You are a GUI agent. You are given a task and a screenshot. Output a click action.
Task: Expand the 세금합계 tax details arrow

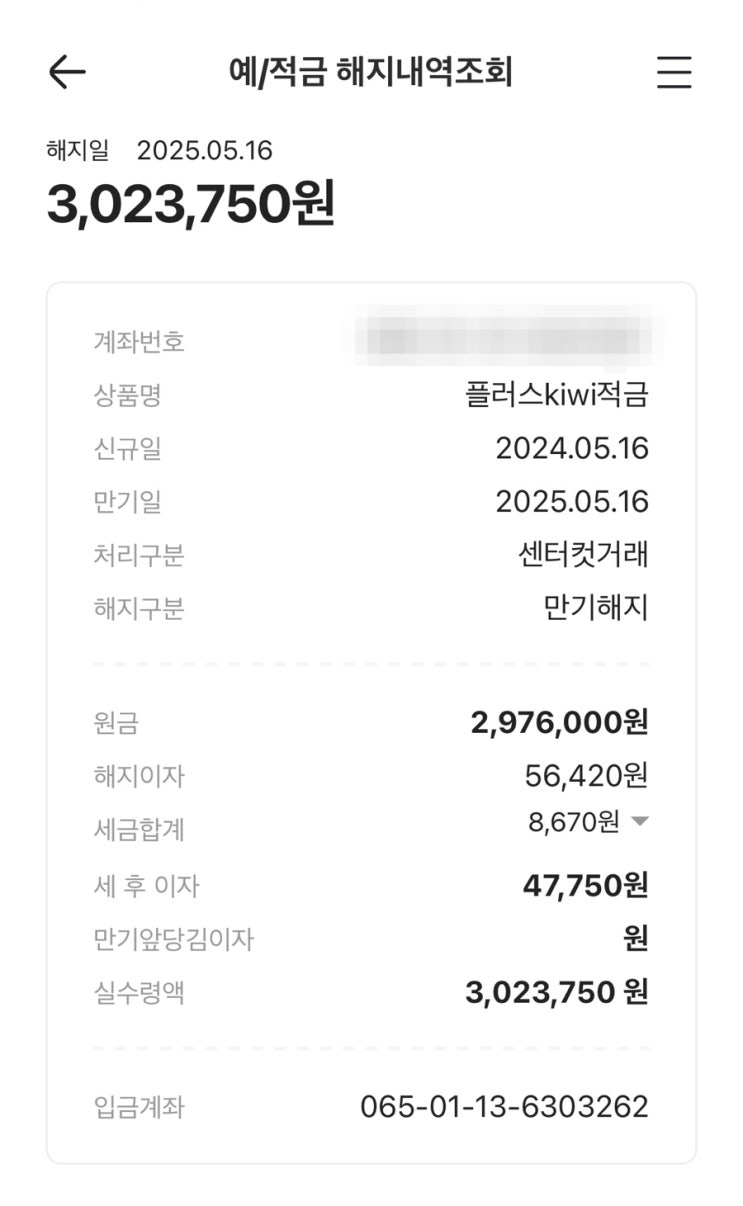coord(640,822)
